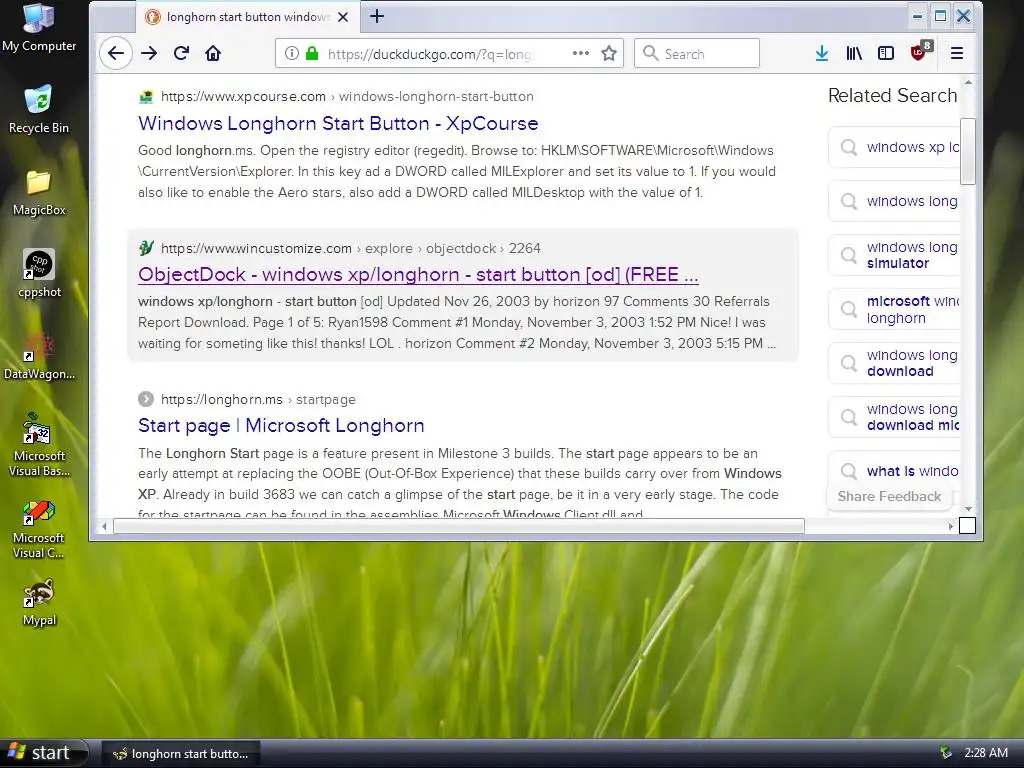Close the longhorn start button tab

[343, 17]
